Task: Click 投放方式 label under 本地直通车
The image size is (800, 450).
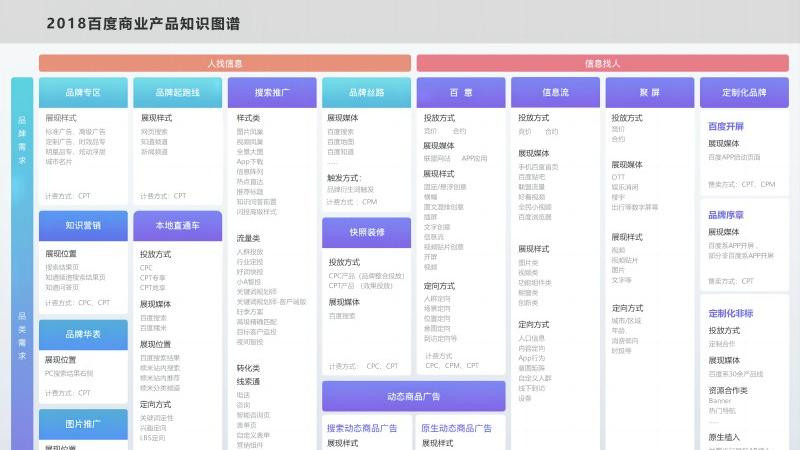Action: (x=156, y=254)
